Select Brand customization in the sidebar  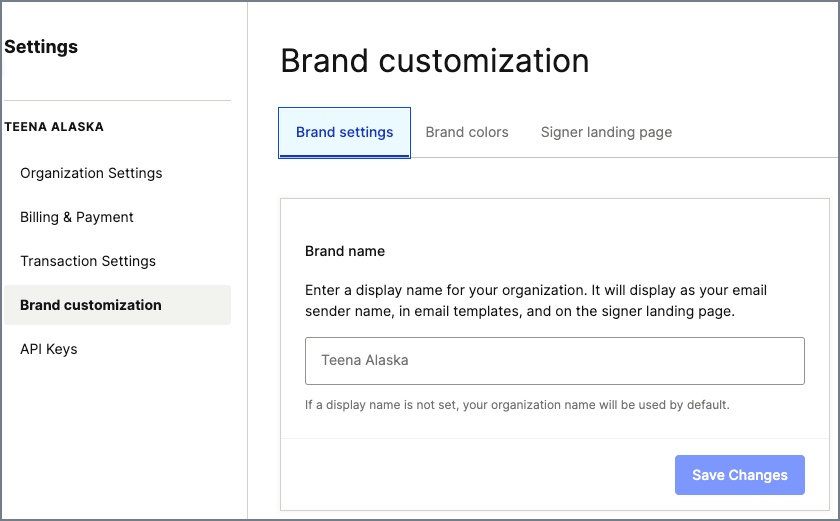(117, 305)
